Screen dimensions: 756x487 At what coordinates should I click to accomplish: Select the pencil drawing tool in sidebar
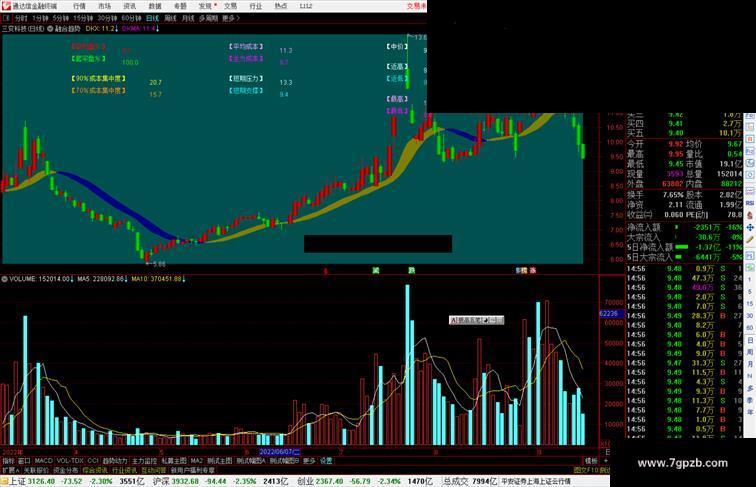[x=750, y=240]
